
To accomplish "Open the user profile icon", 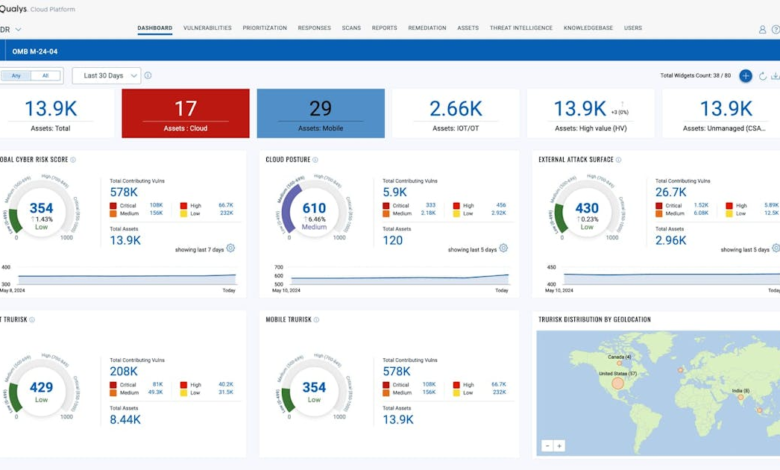I will click(762, 30).
